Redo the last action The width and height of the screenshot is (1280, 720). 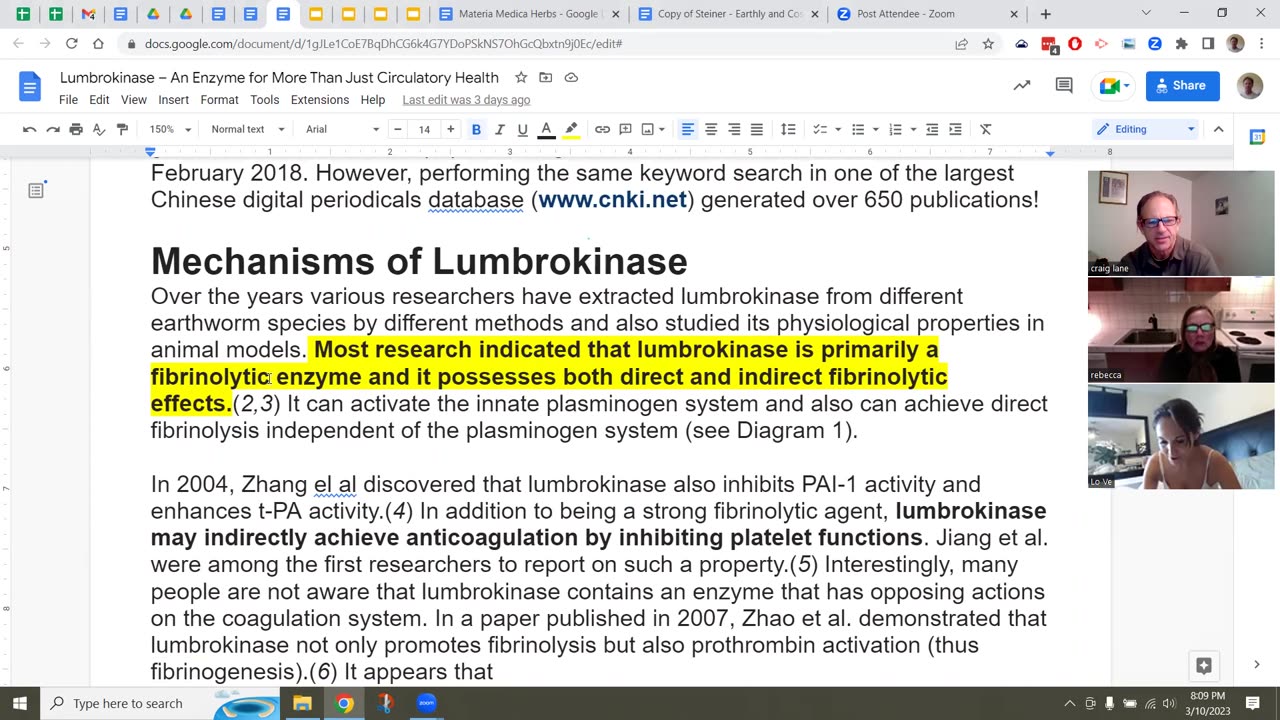click(53, 129)
